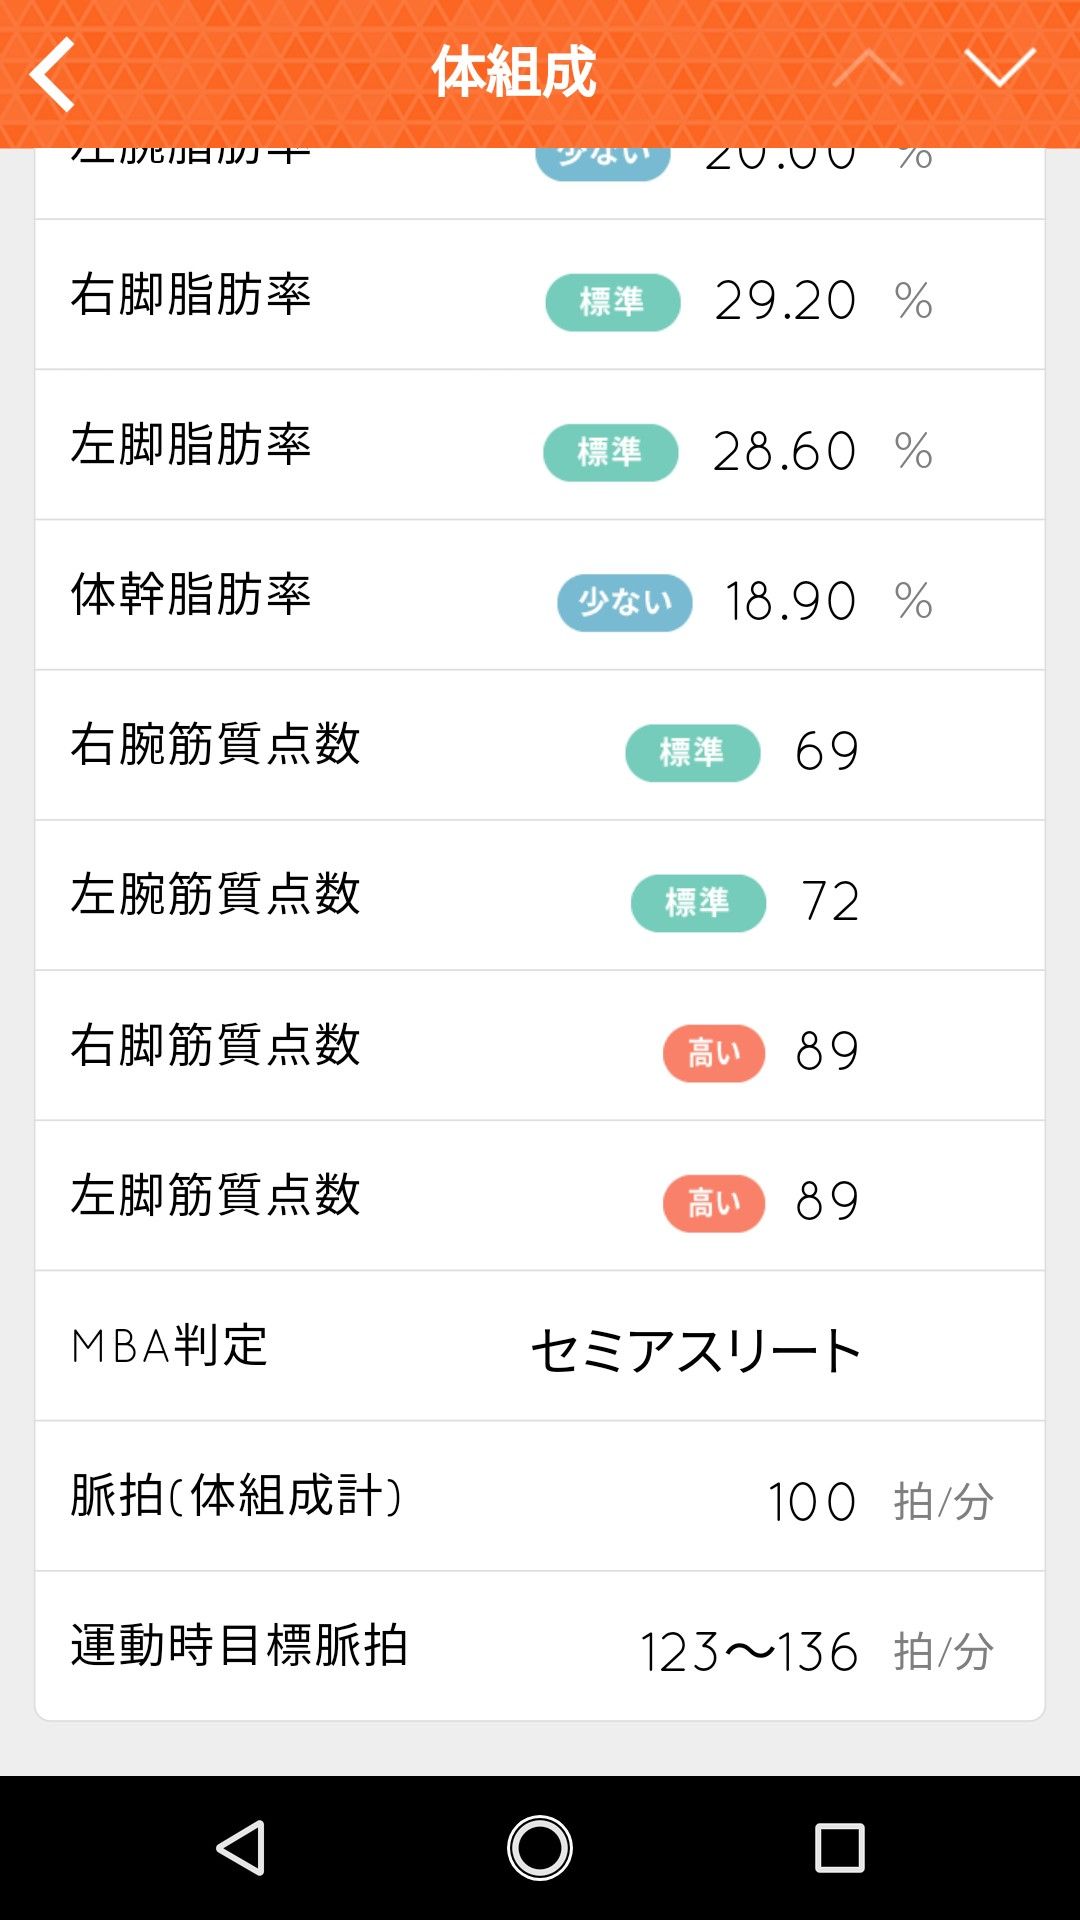Select 脈拍(体組成計) row label

coord(236,1496)
